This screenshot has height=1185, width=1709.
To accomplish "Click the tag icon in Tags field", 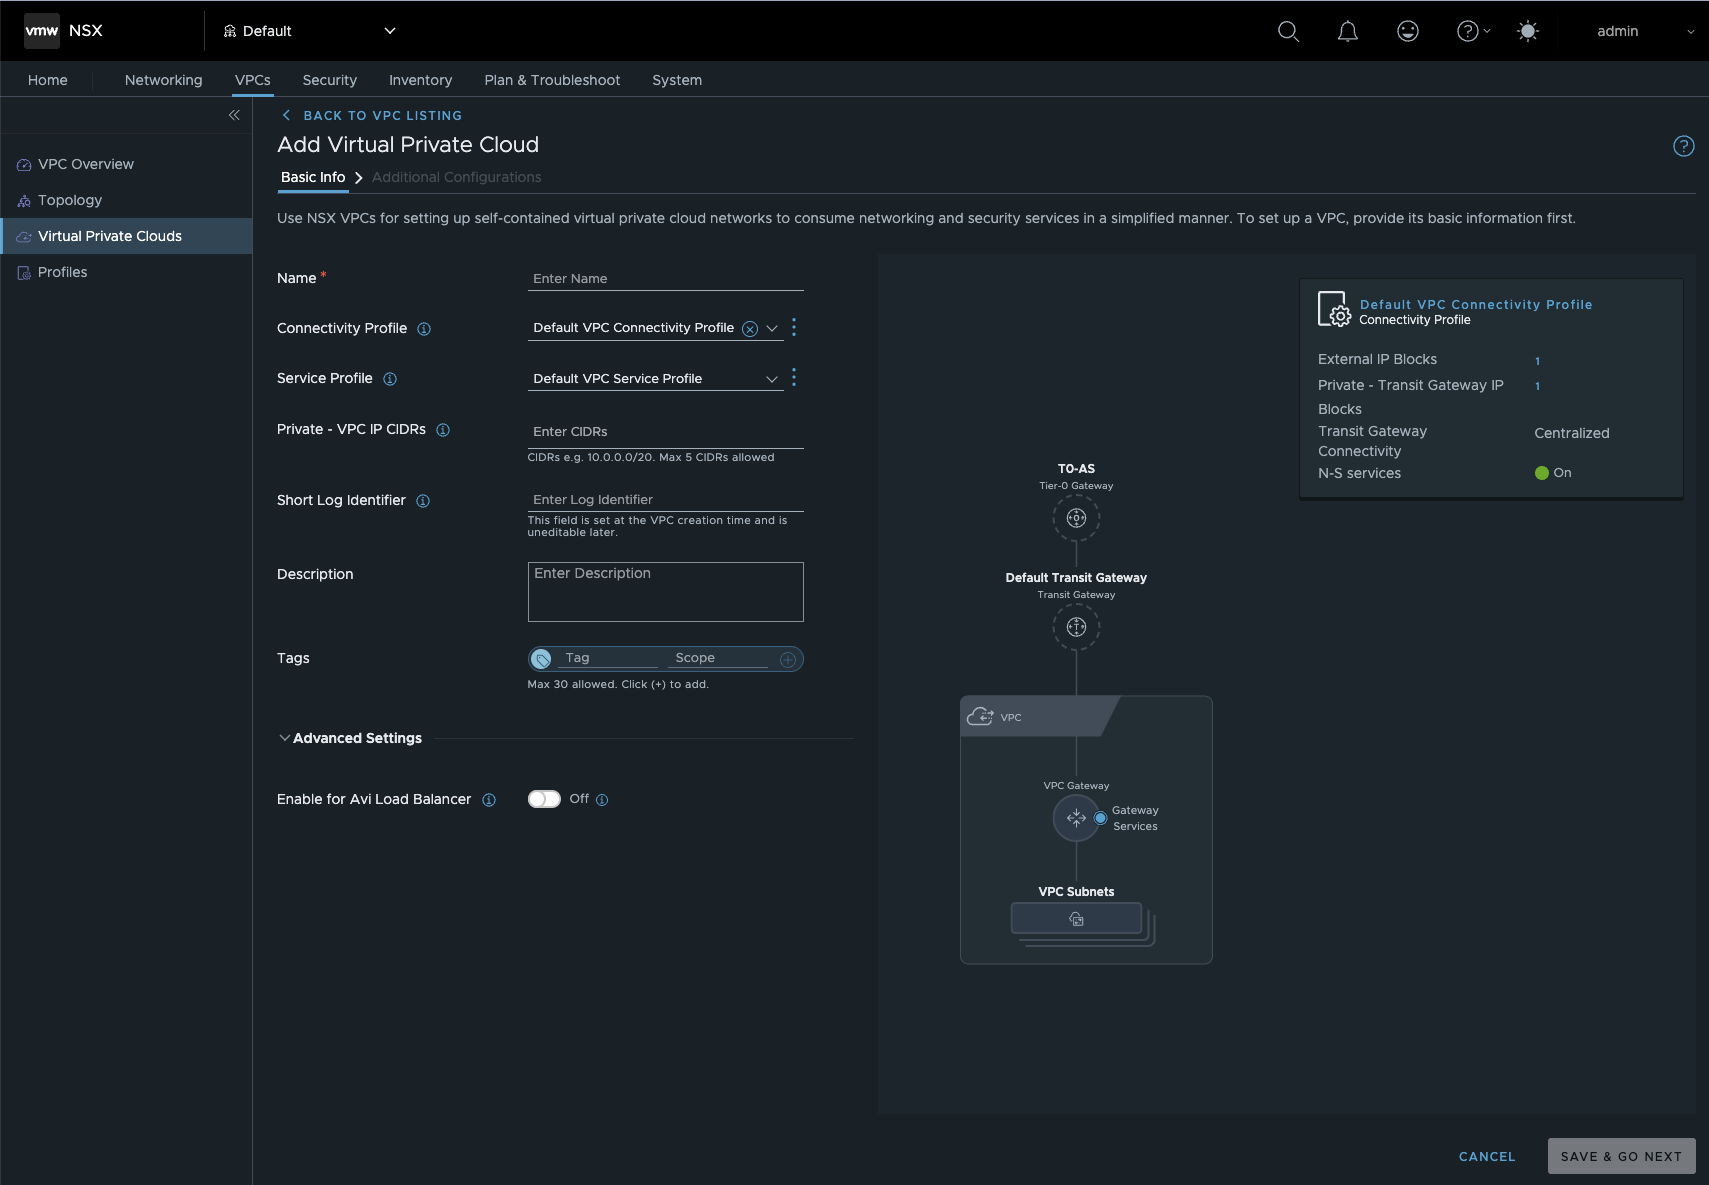I will click(542, 659).
